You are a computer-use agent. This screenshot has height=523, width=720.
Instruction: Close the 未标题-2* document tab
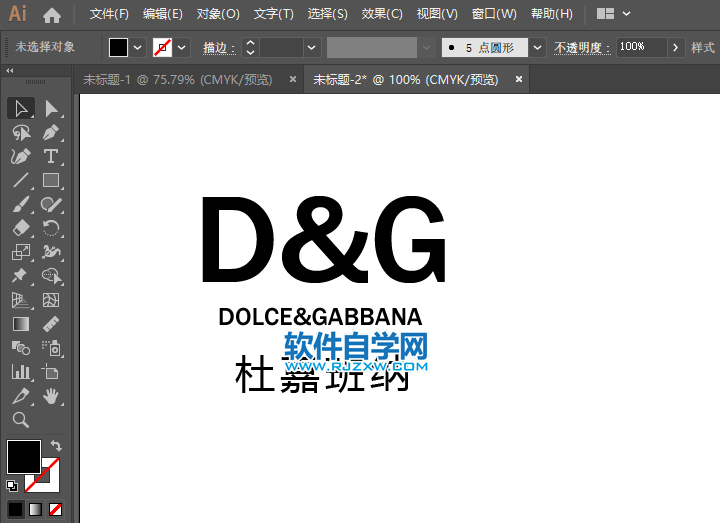click(519, 79)
